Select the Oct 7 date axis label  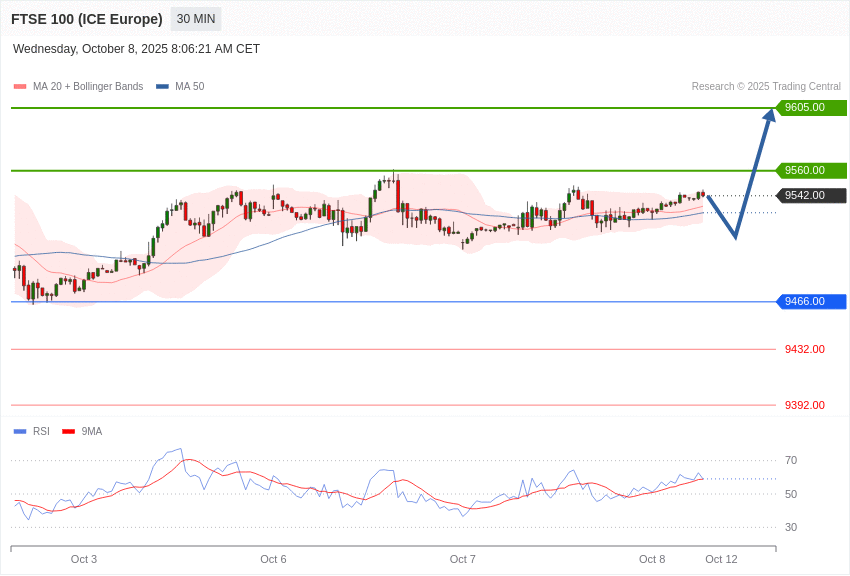point(463,559)
